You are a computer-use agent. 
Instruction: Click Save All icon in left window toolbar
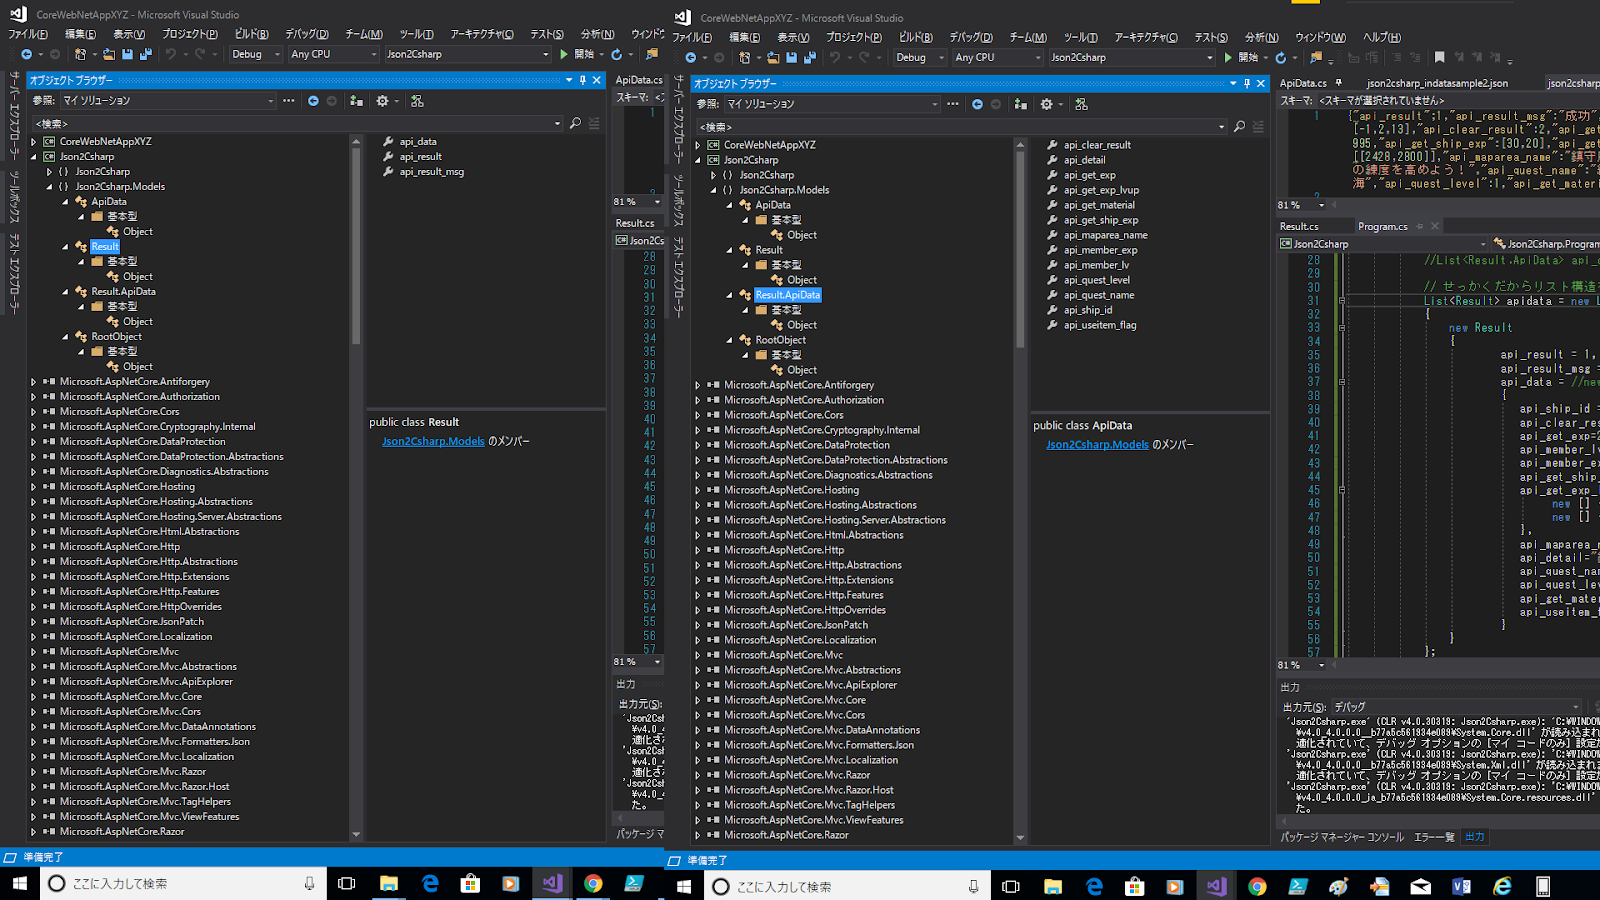tap(145, 54)
